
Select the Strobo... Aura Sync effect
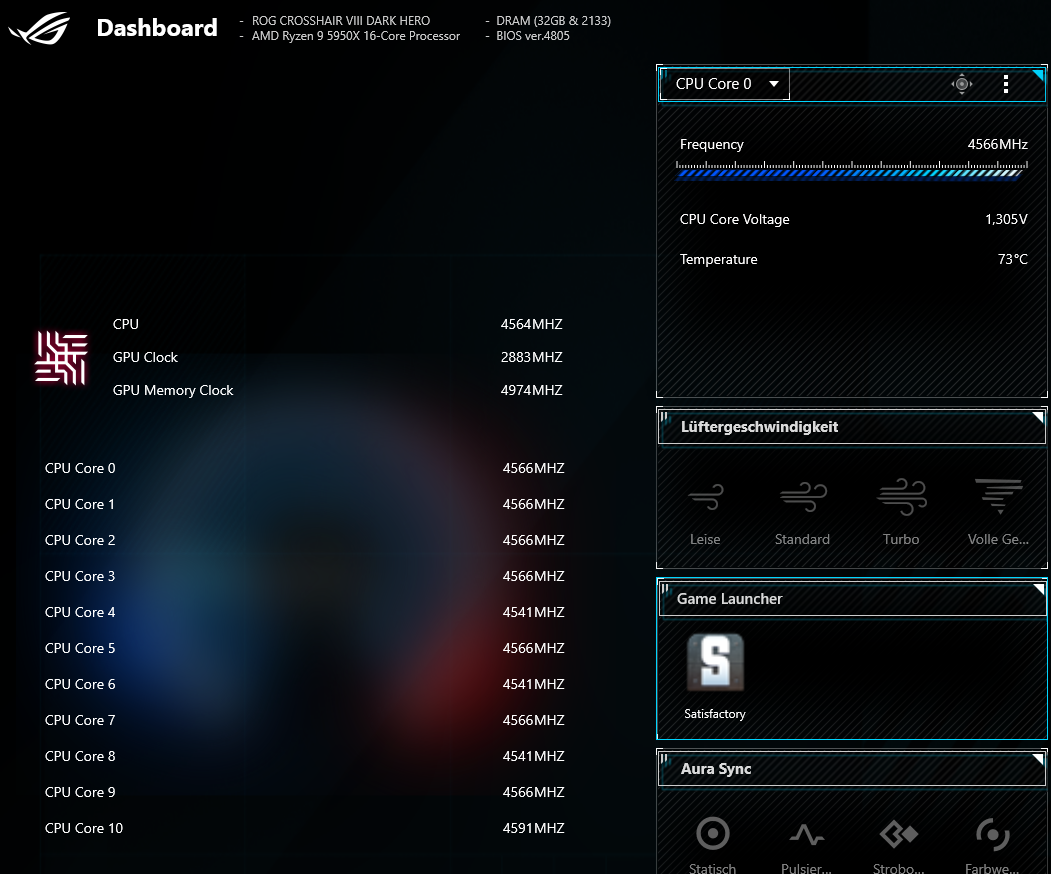click(x=899, y=845)
